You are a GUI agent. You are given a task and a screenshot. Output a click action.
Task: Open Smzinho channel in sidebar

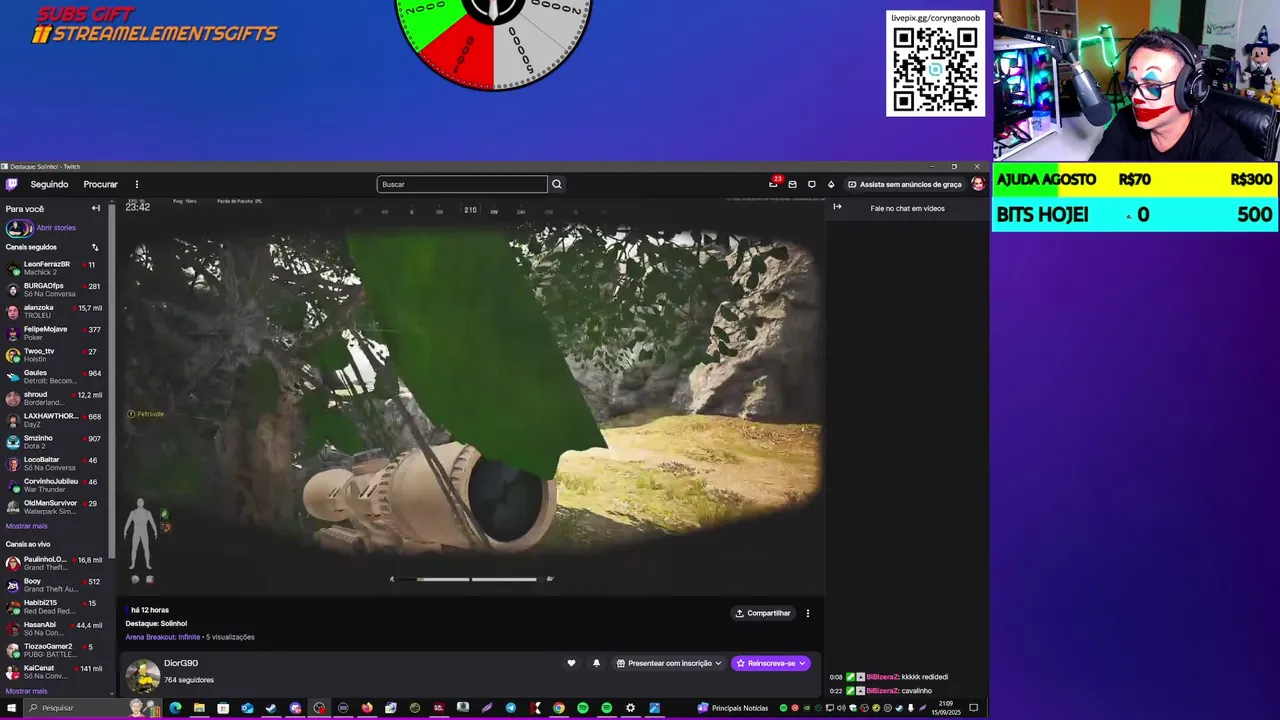pos(56,442)
